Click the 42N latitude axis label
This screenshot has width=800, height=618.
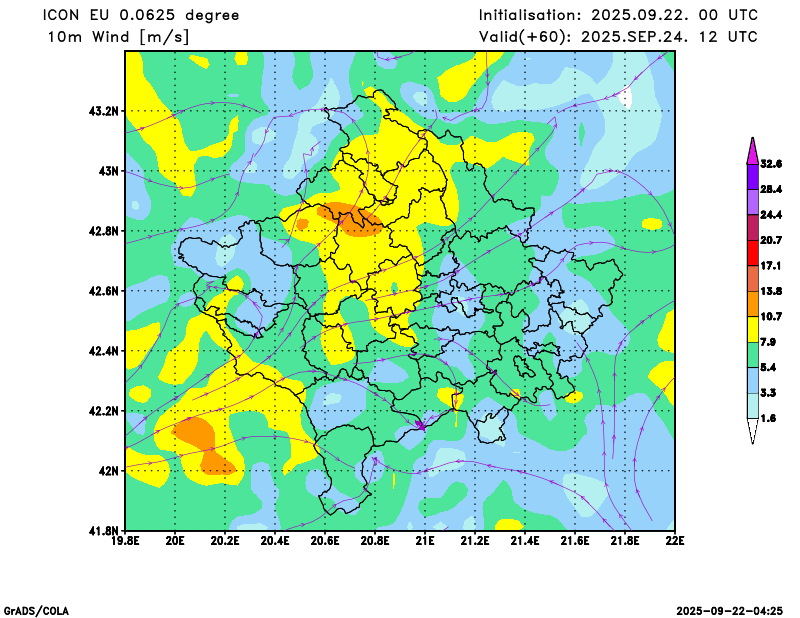click(108, 471)
